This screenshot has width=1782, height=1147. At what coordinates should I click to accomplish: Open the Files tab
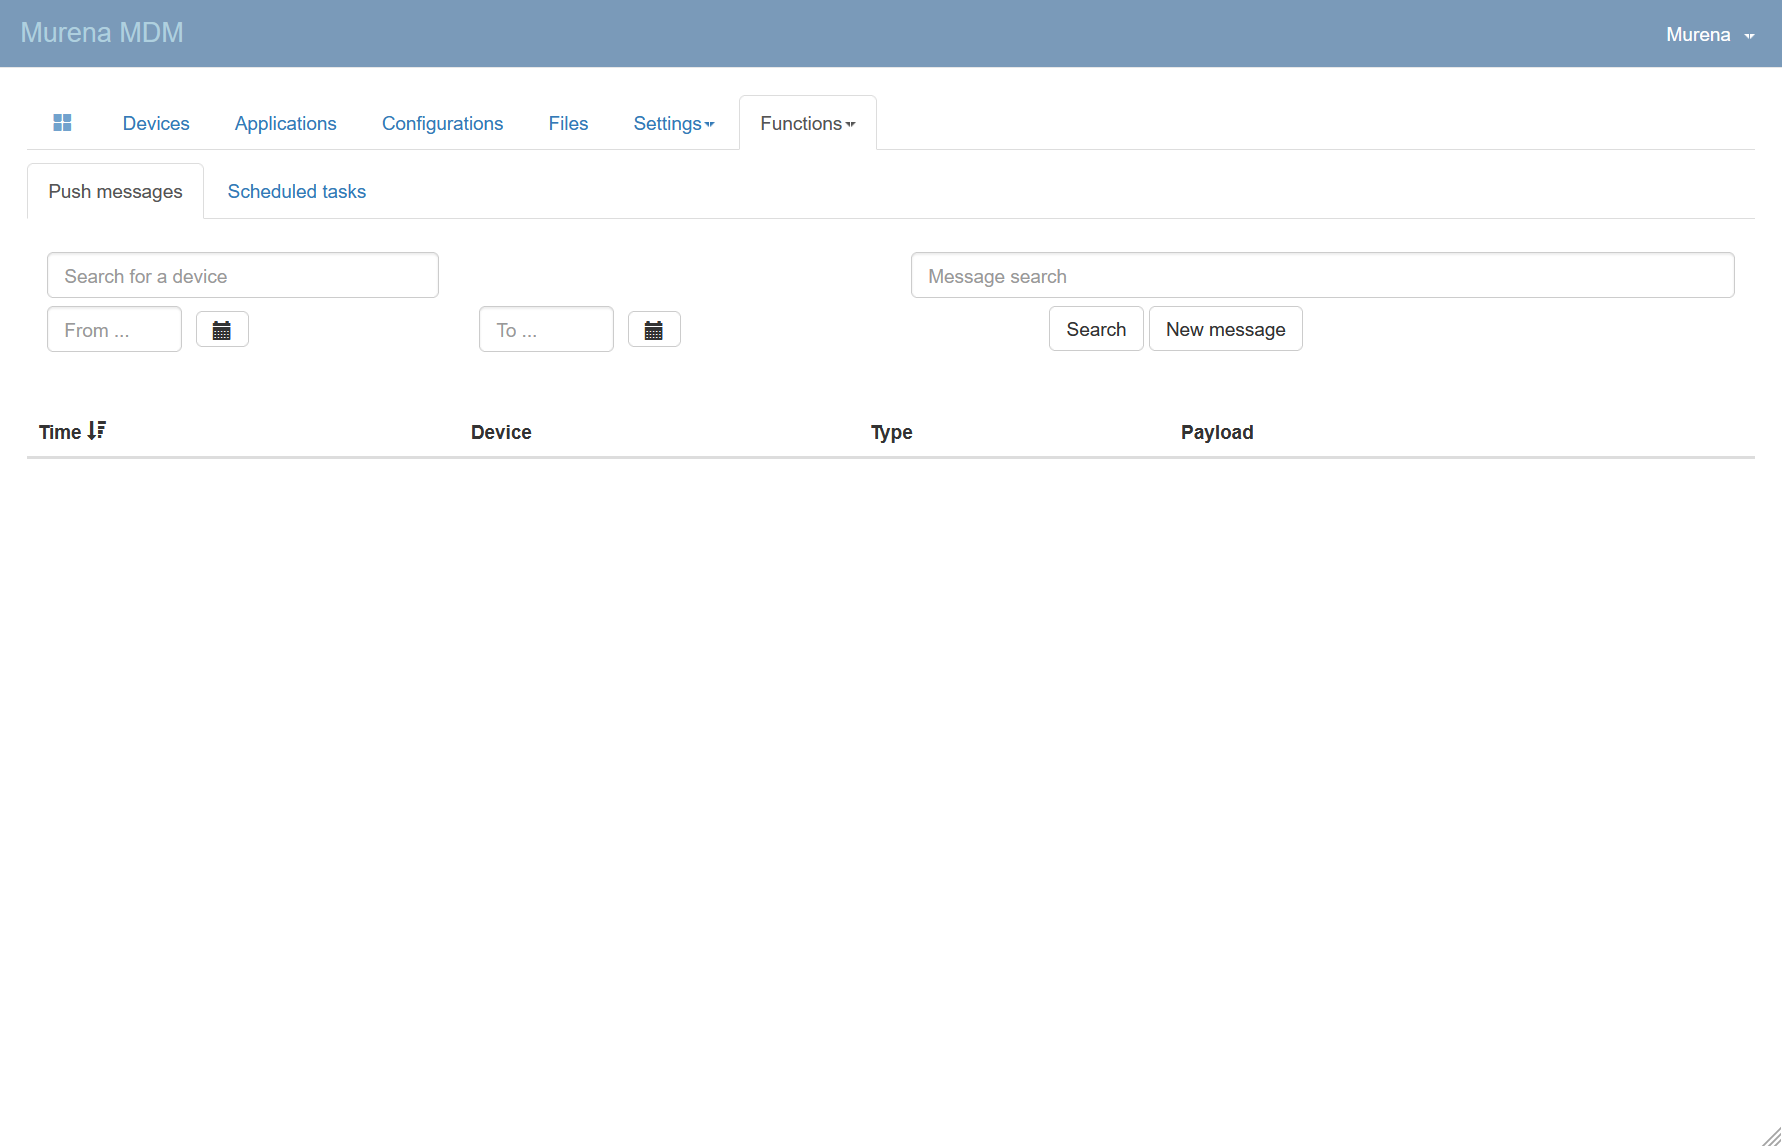(568, 123)
